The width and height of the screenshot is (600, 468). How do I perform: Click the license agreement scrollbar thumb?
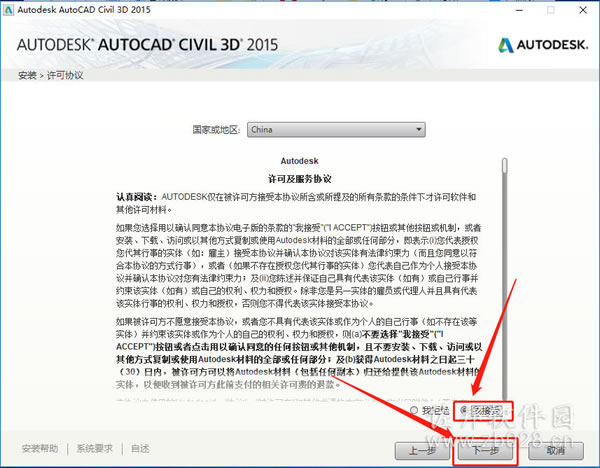[x=505, y=166]
